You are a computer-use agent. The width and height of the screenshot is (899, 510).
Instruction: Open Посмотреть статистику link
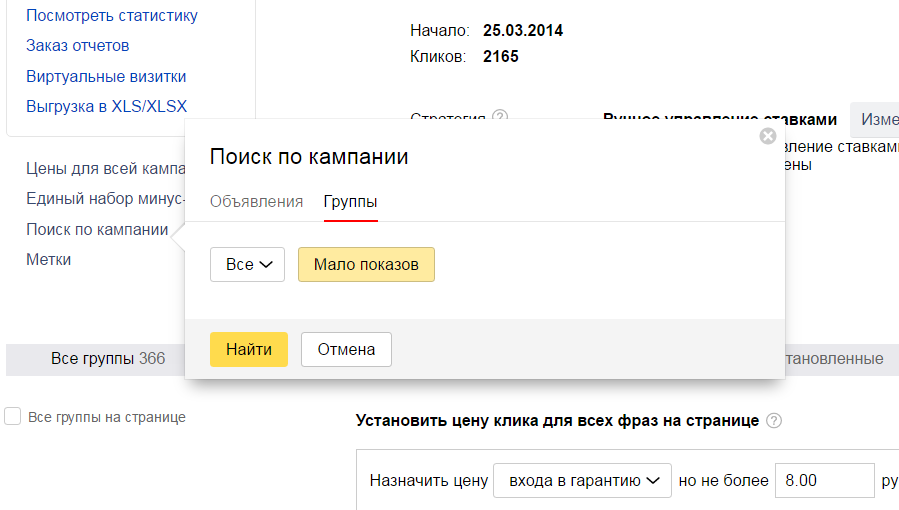coord(112,16)
